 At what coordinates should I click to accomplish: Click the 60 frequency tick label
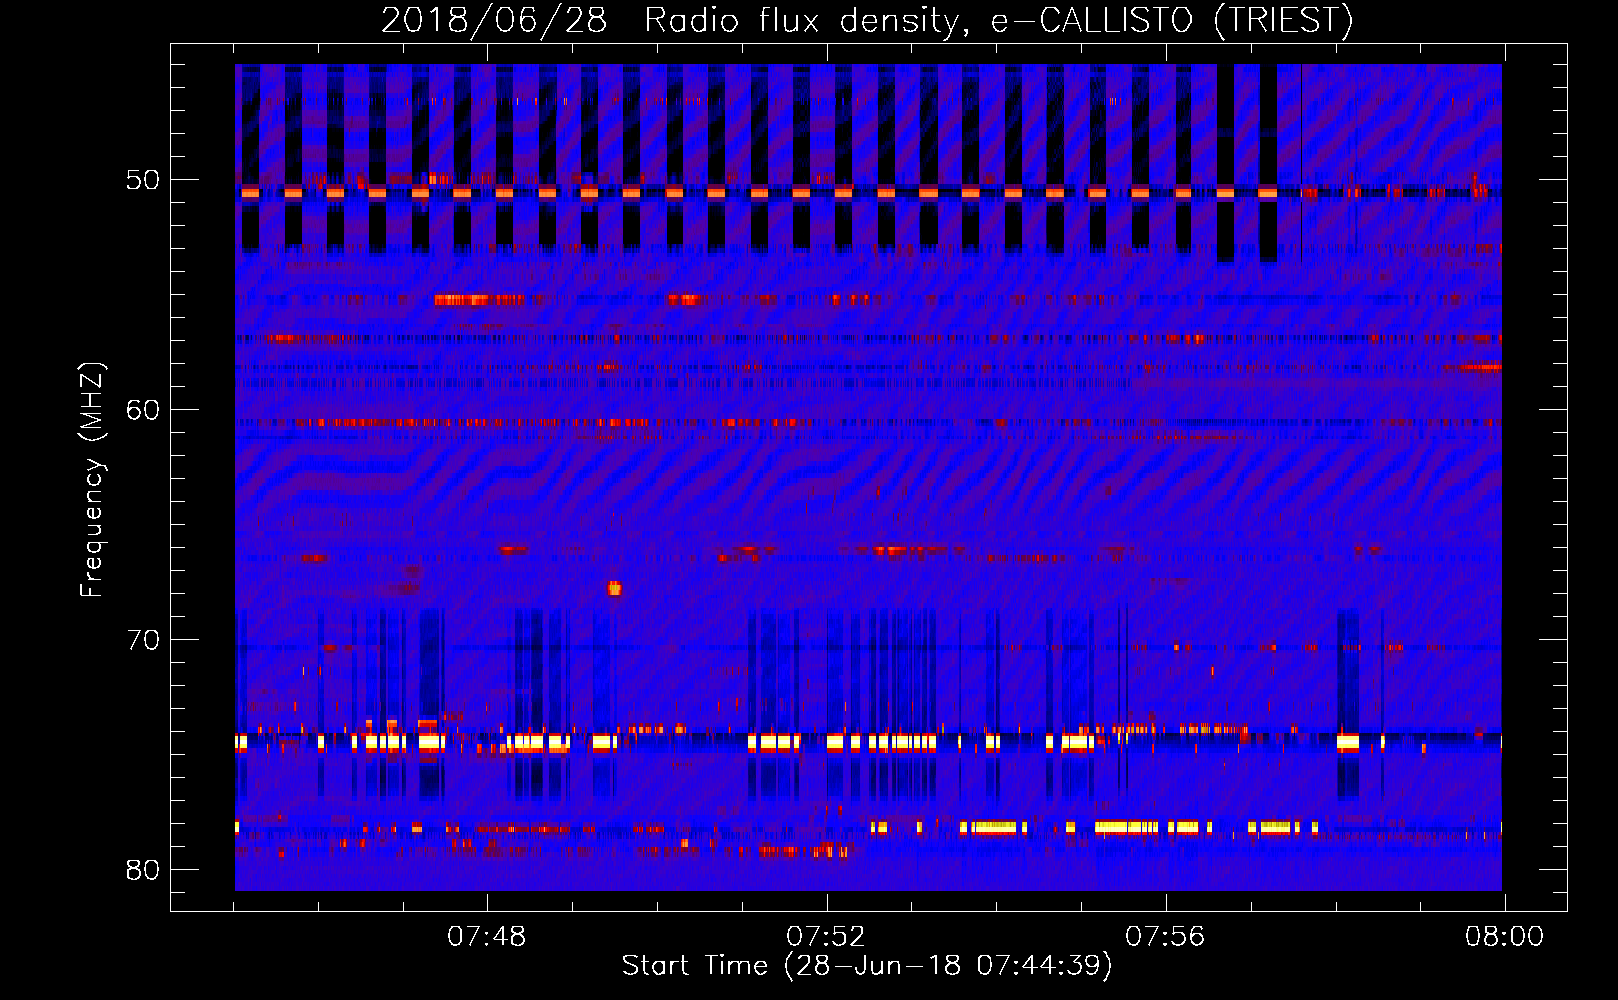(x=143, y=410)
